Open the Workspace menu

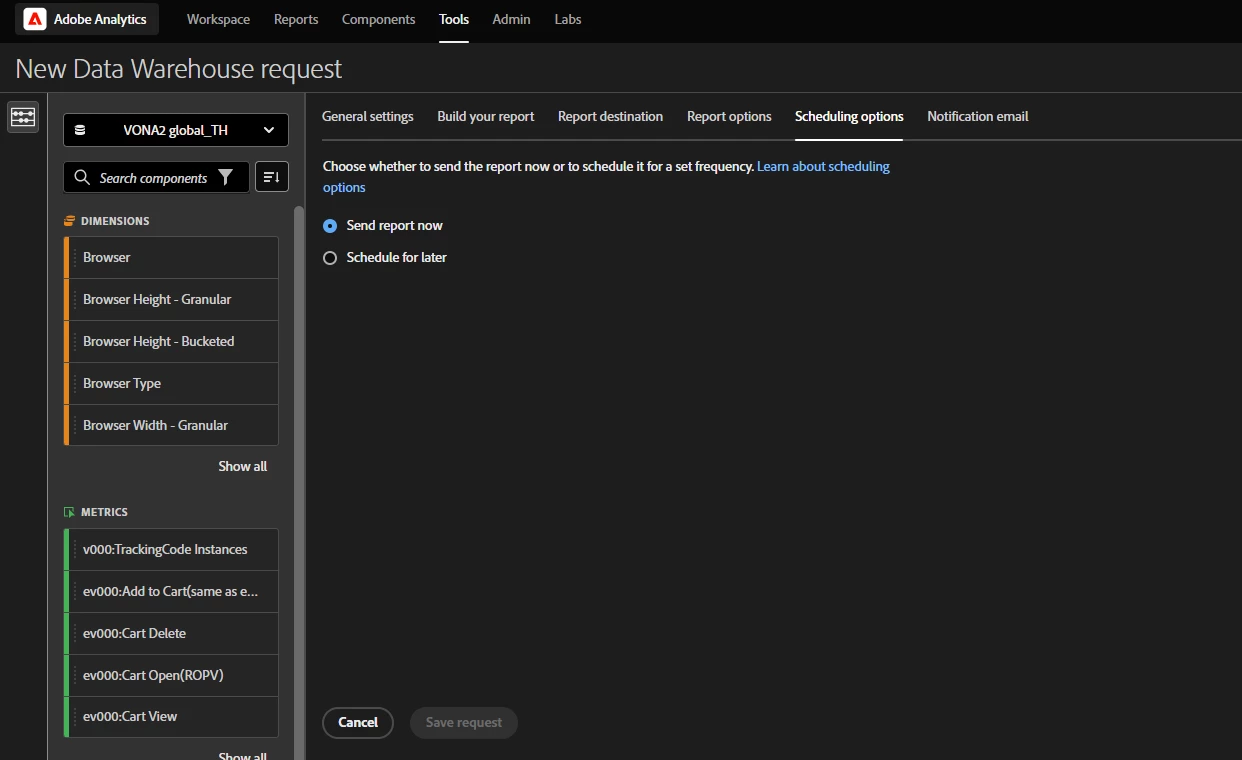(x=218, y=19)
